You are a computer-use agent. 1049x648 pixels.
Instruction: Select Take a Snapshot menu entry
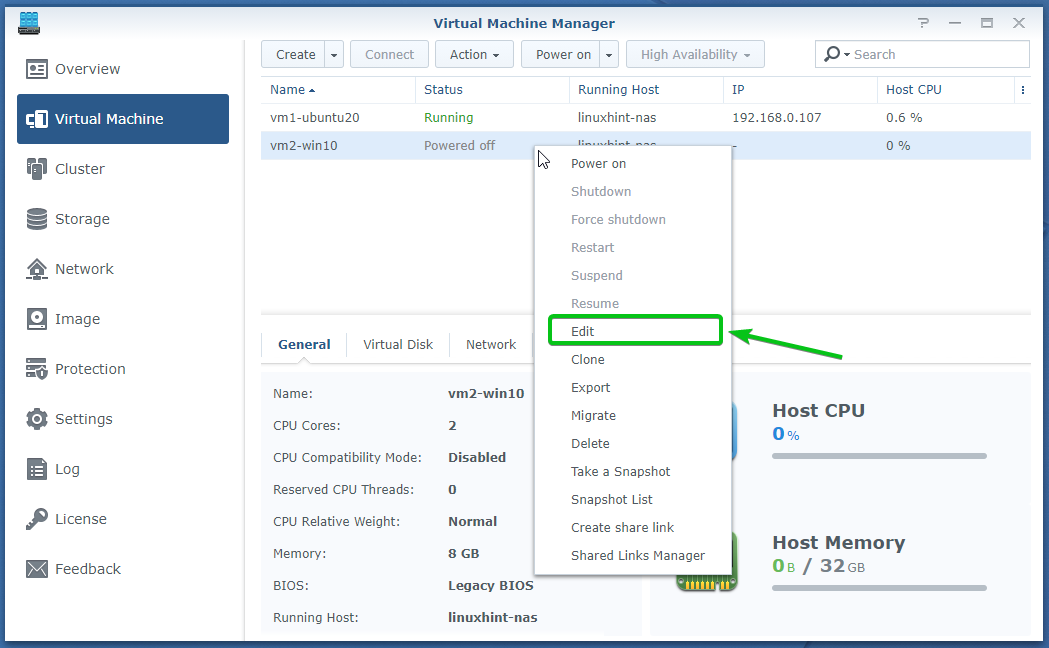point(620,471)
